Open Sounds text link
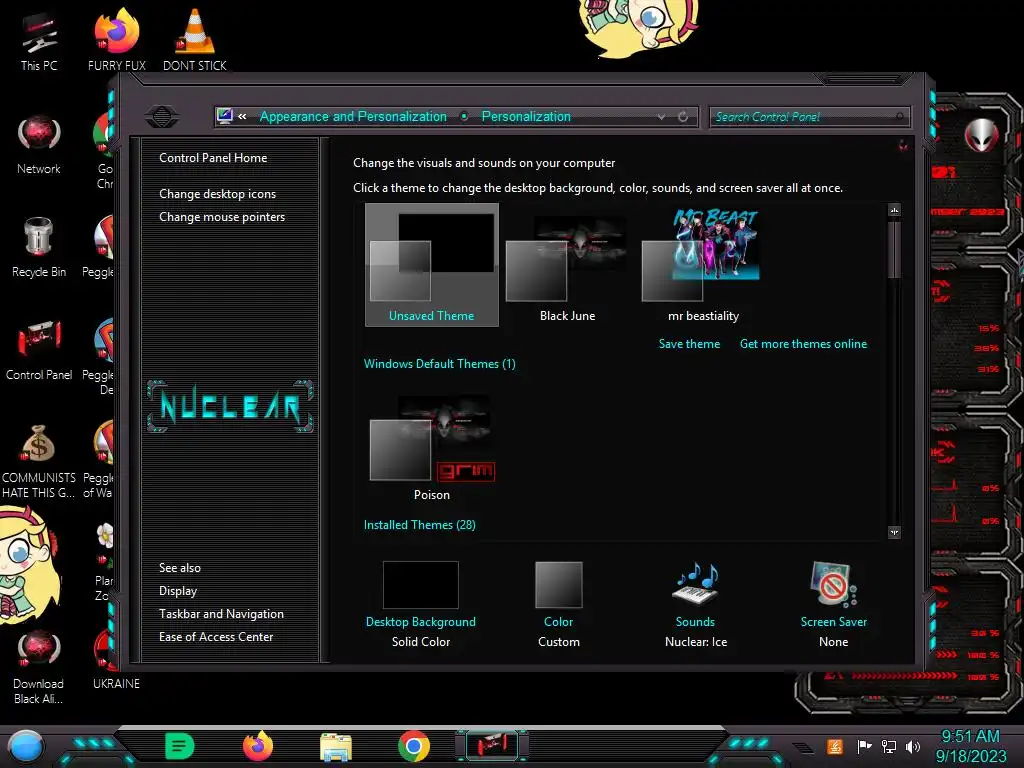The width and height of the screenshot is (1024, 768). coord(695,622)
